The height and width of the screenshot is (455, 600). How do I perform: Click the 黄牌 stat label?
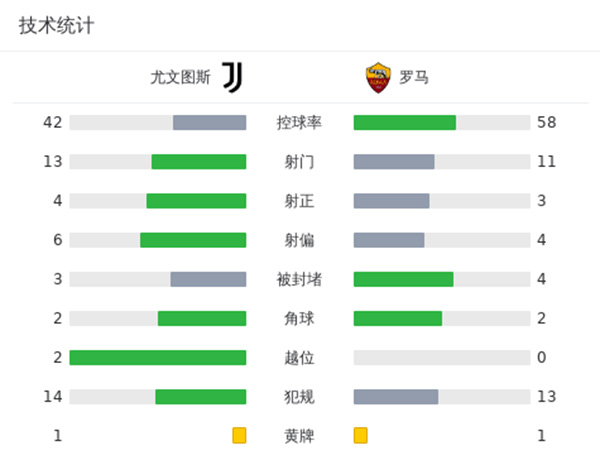click(299, 435)
